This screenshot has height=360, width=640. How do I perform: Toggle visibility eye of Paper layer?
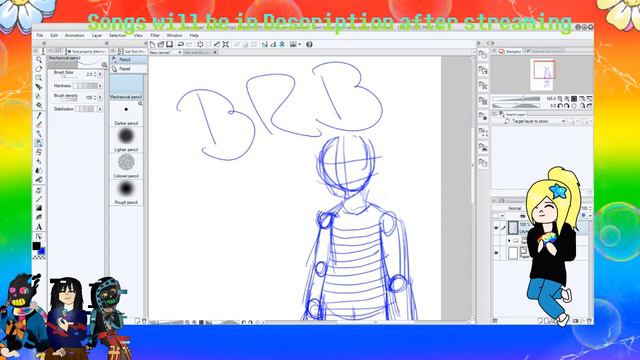tap(496, 253)
